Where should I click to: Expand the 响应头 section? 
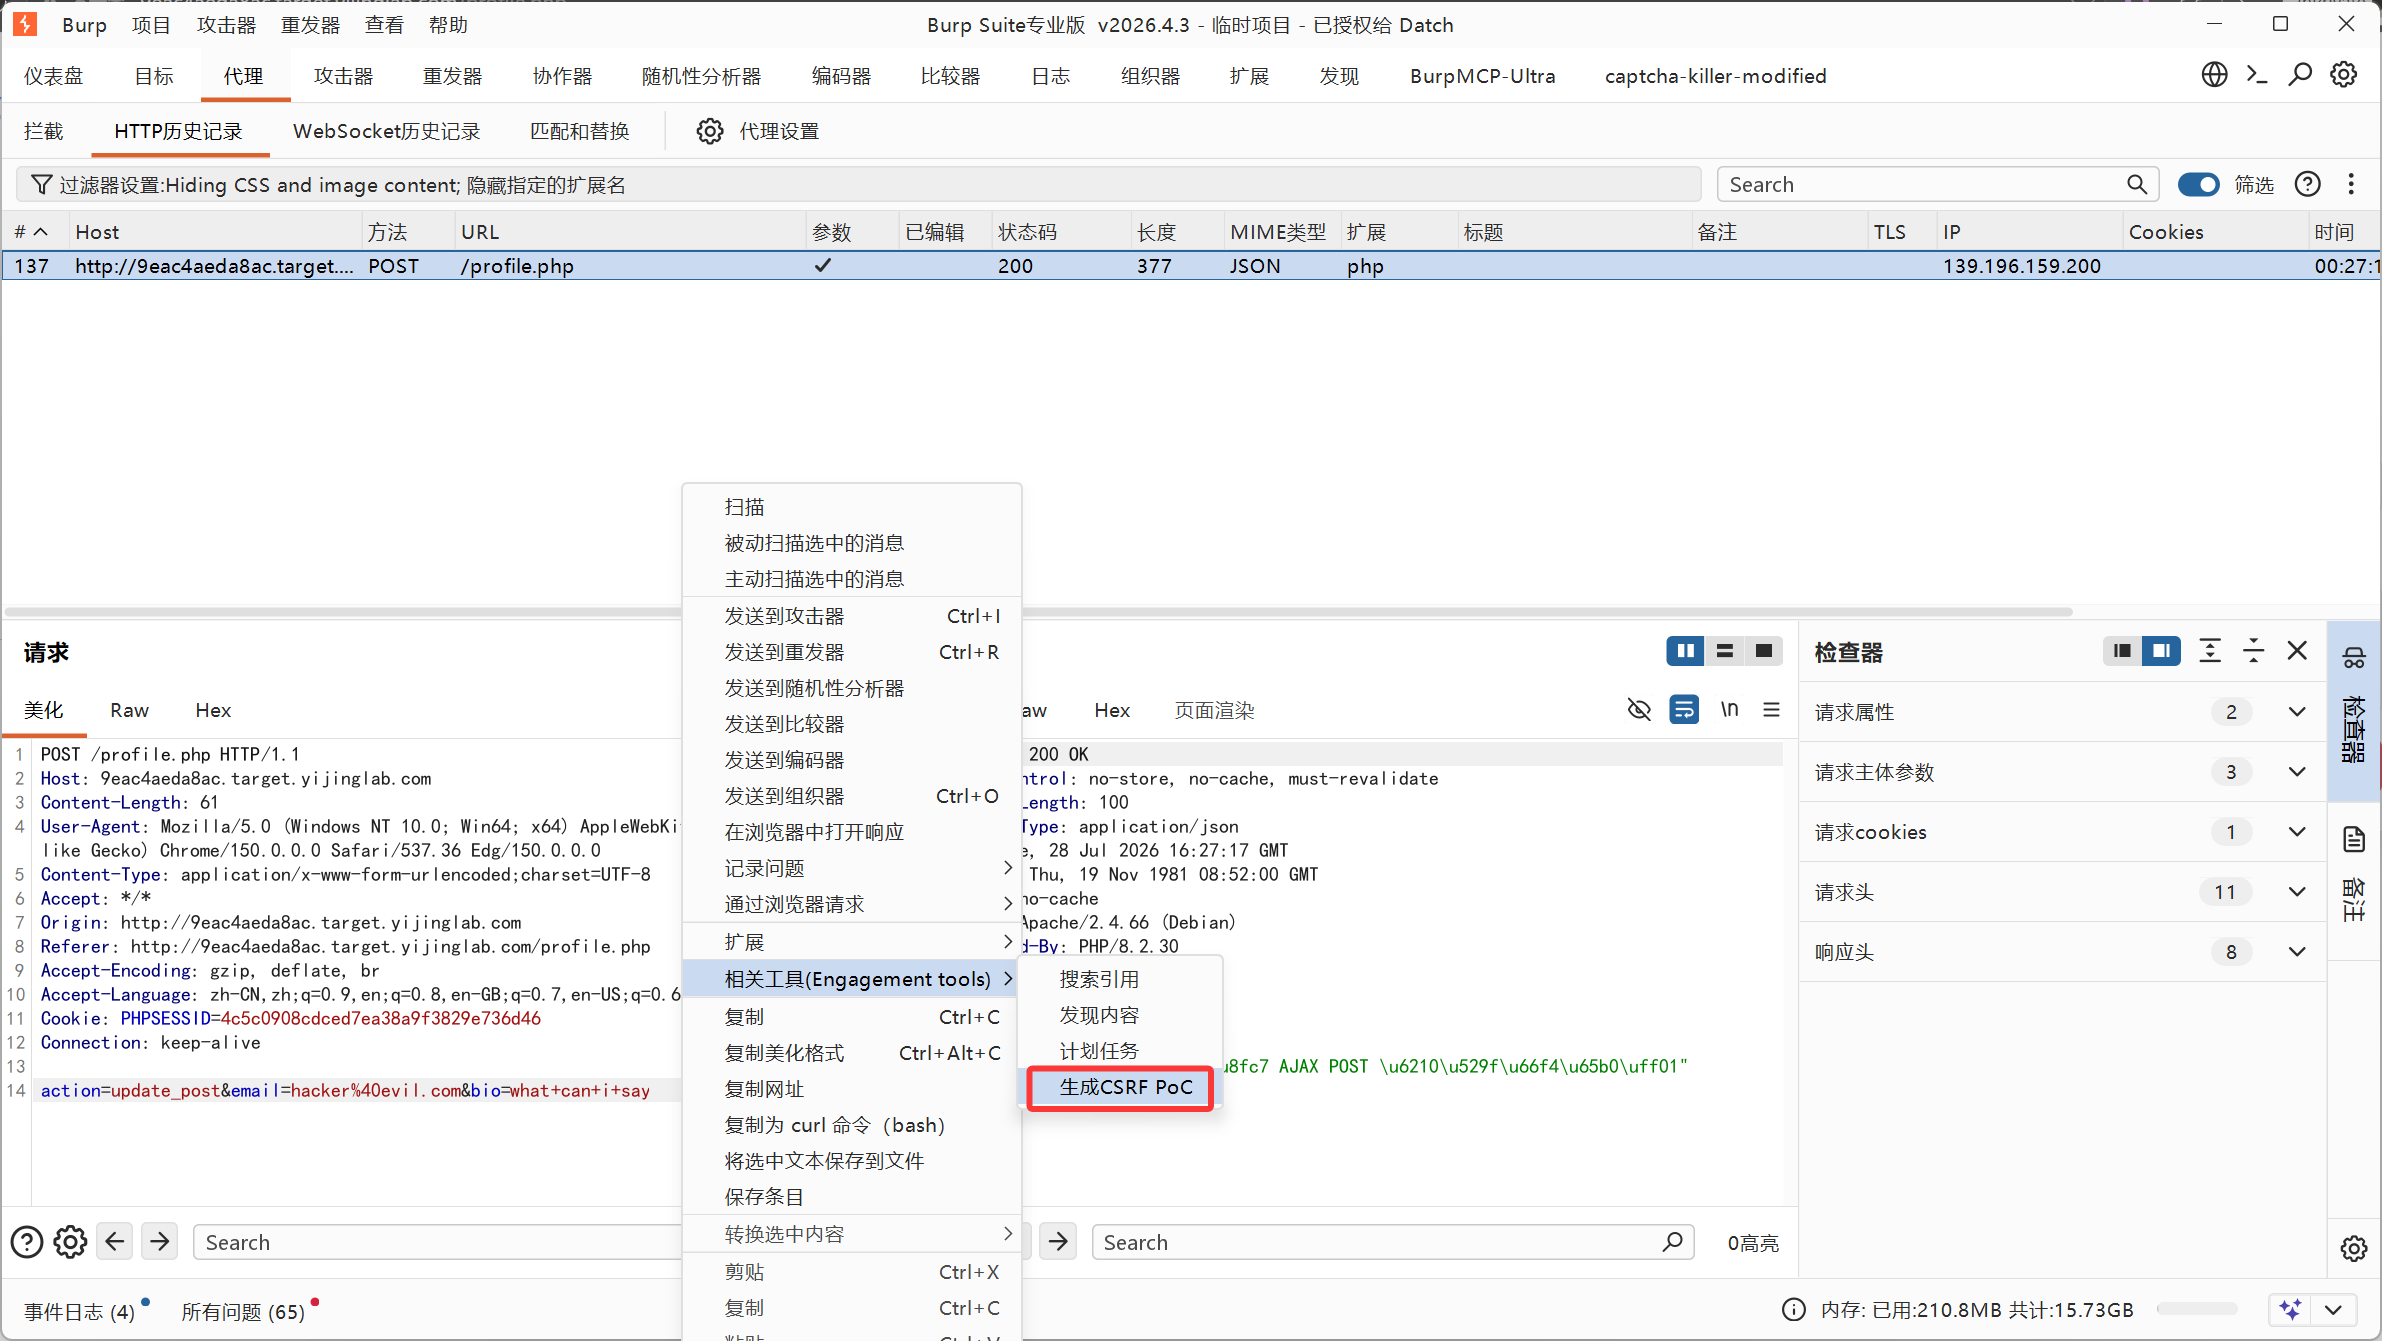(x=2298, y=952)
